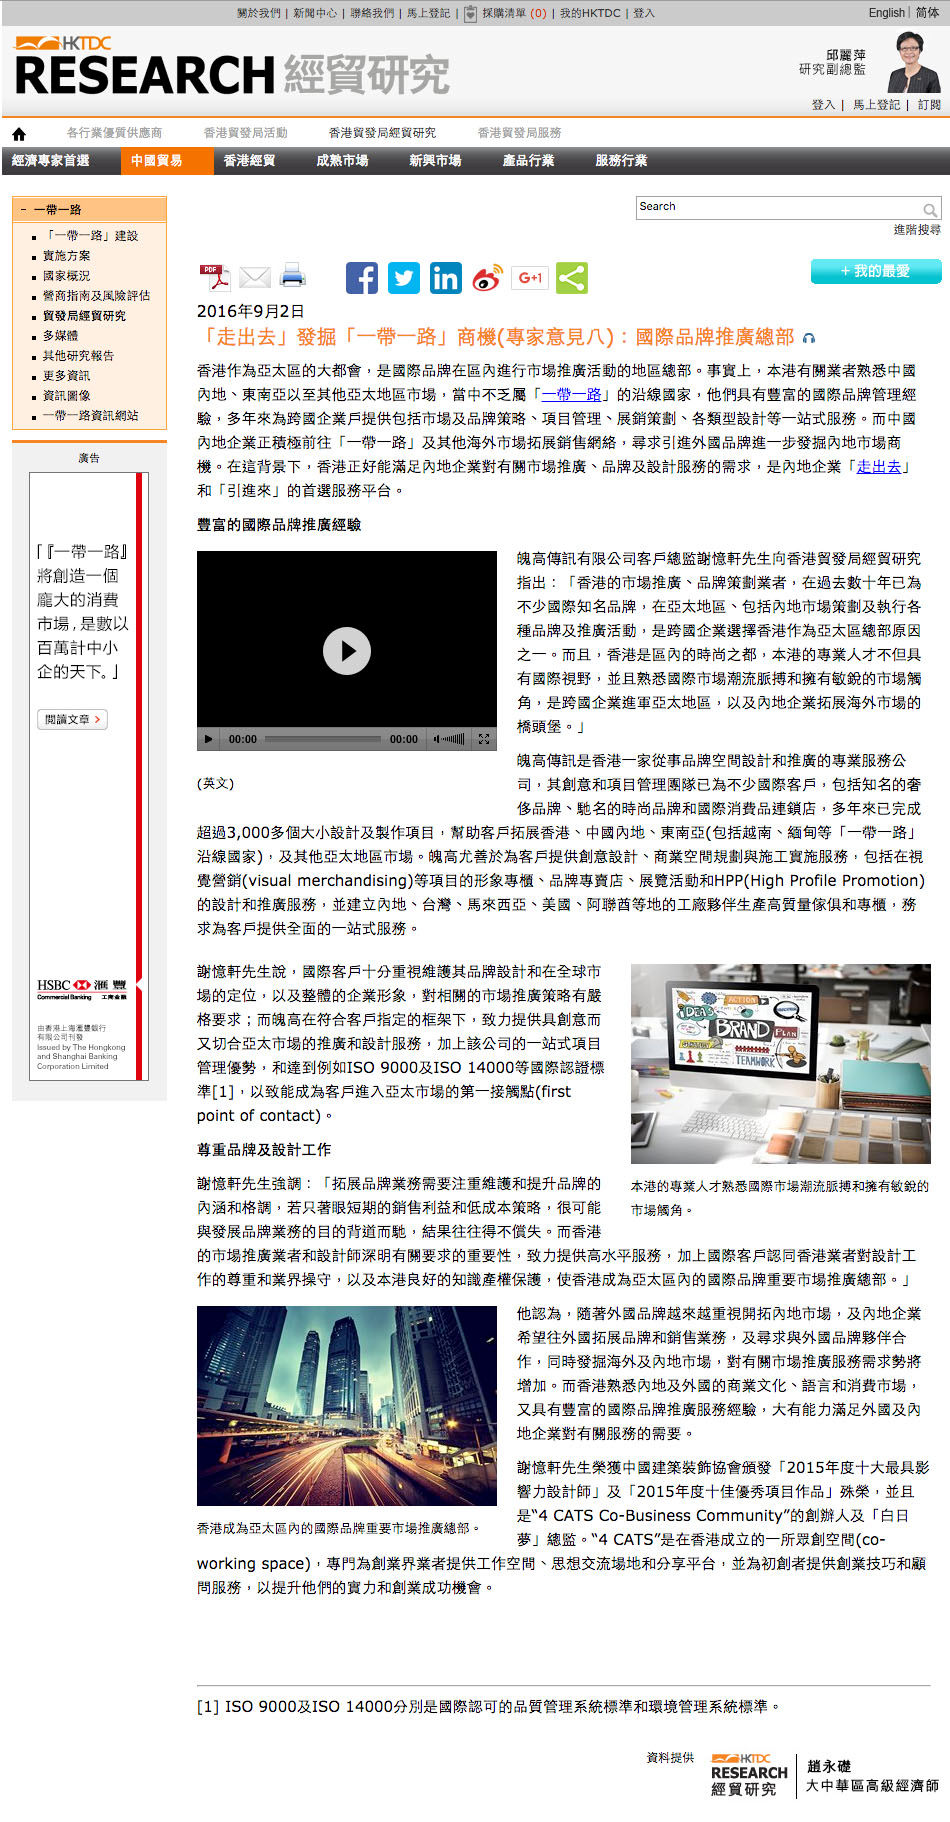Viewport: 950px width, 1822px height.
Task: Download the article as PDF icon
Action: pyautogui.click(x=214, y=277)
